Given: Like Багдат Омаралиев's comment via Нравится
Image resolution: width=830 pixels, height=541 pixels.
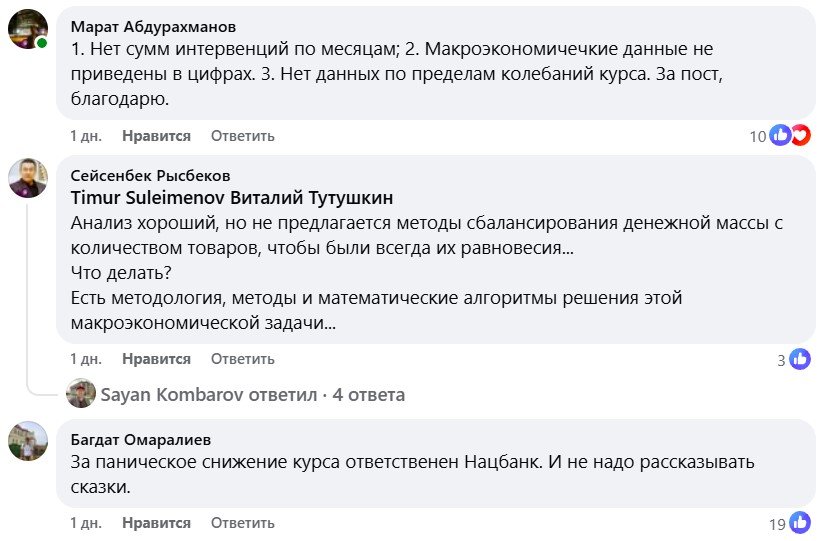Looking at the screenshot, I should (x=156, y=523).
